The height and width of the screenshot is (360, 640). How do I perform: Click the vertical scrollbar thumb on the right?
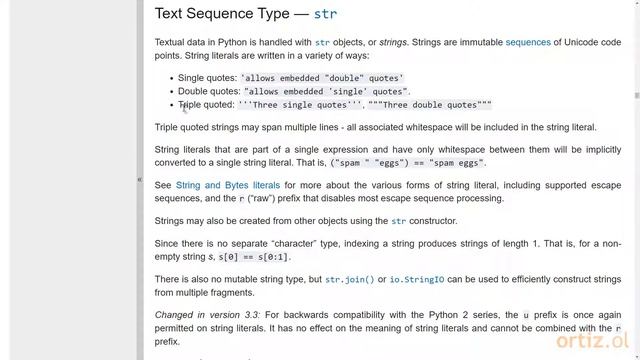637,96
